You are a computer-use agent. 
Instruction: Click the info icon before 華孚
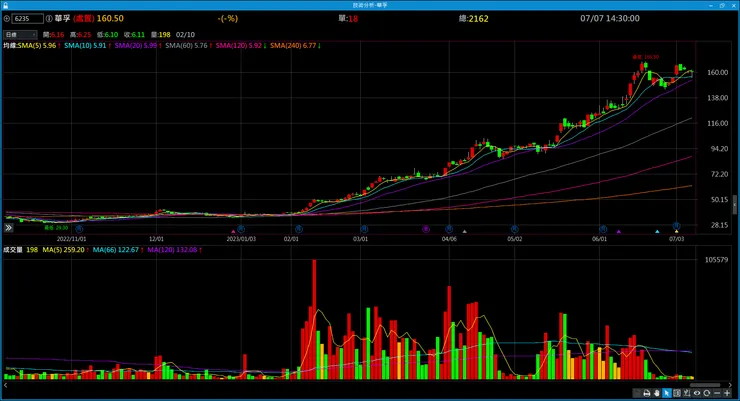coord(49,19)
